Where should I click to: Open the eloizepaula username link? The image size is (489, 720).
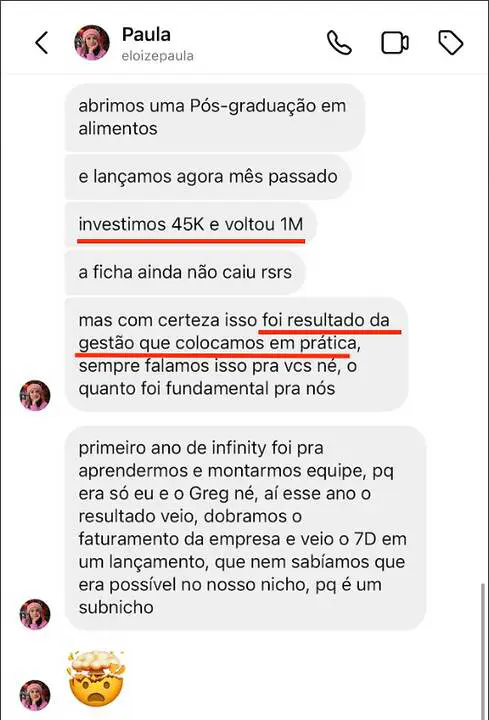click(157, 56)
